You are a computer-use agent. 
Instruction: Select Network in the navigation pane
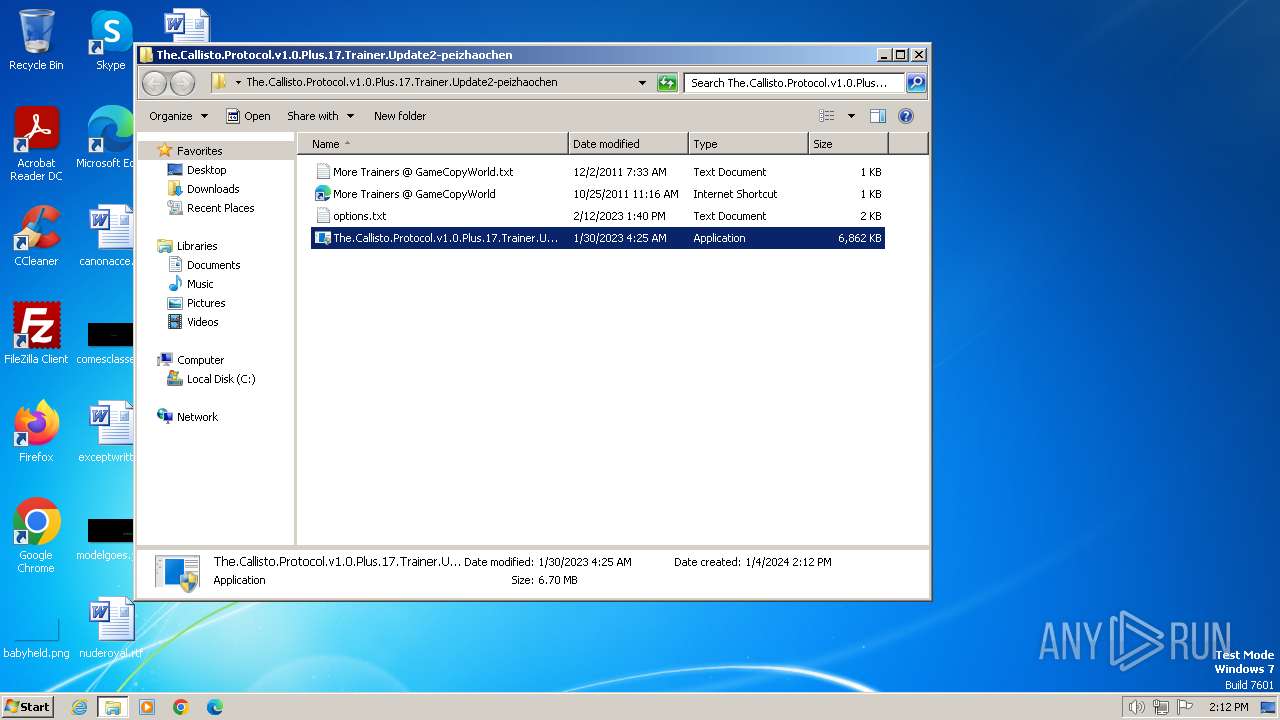(x=197, y=417)
